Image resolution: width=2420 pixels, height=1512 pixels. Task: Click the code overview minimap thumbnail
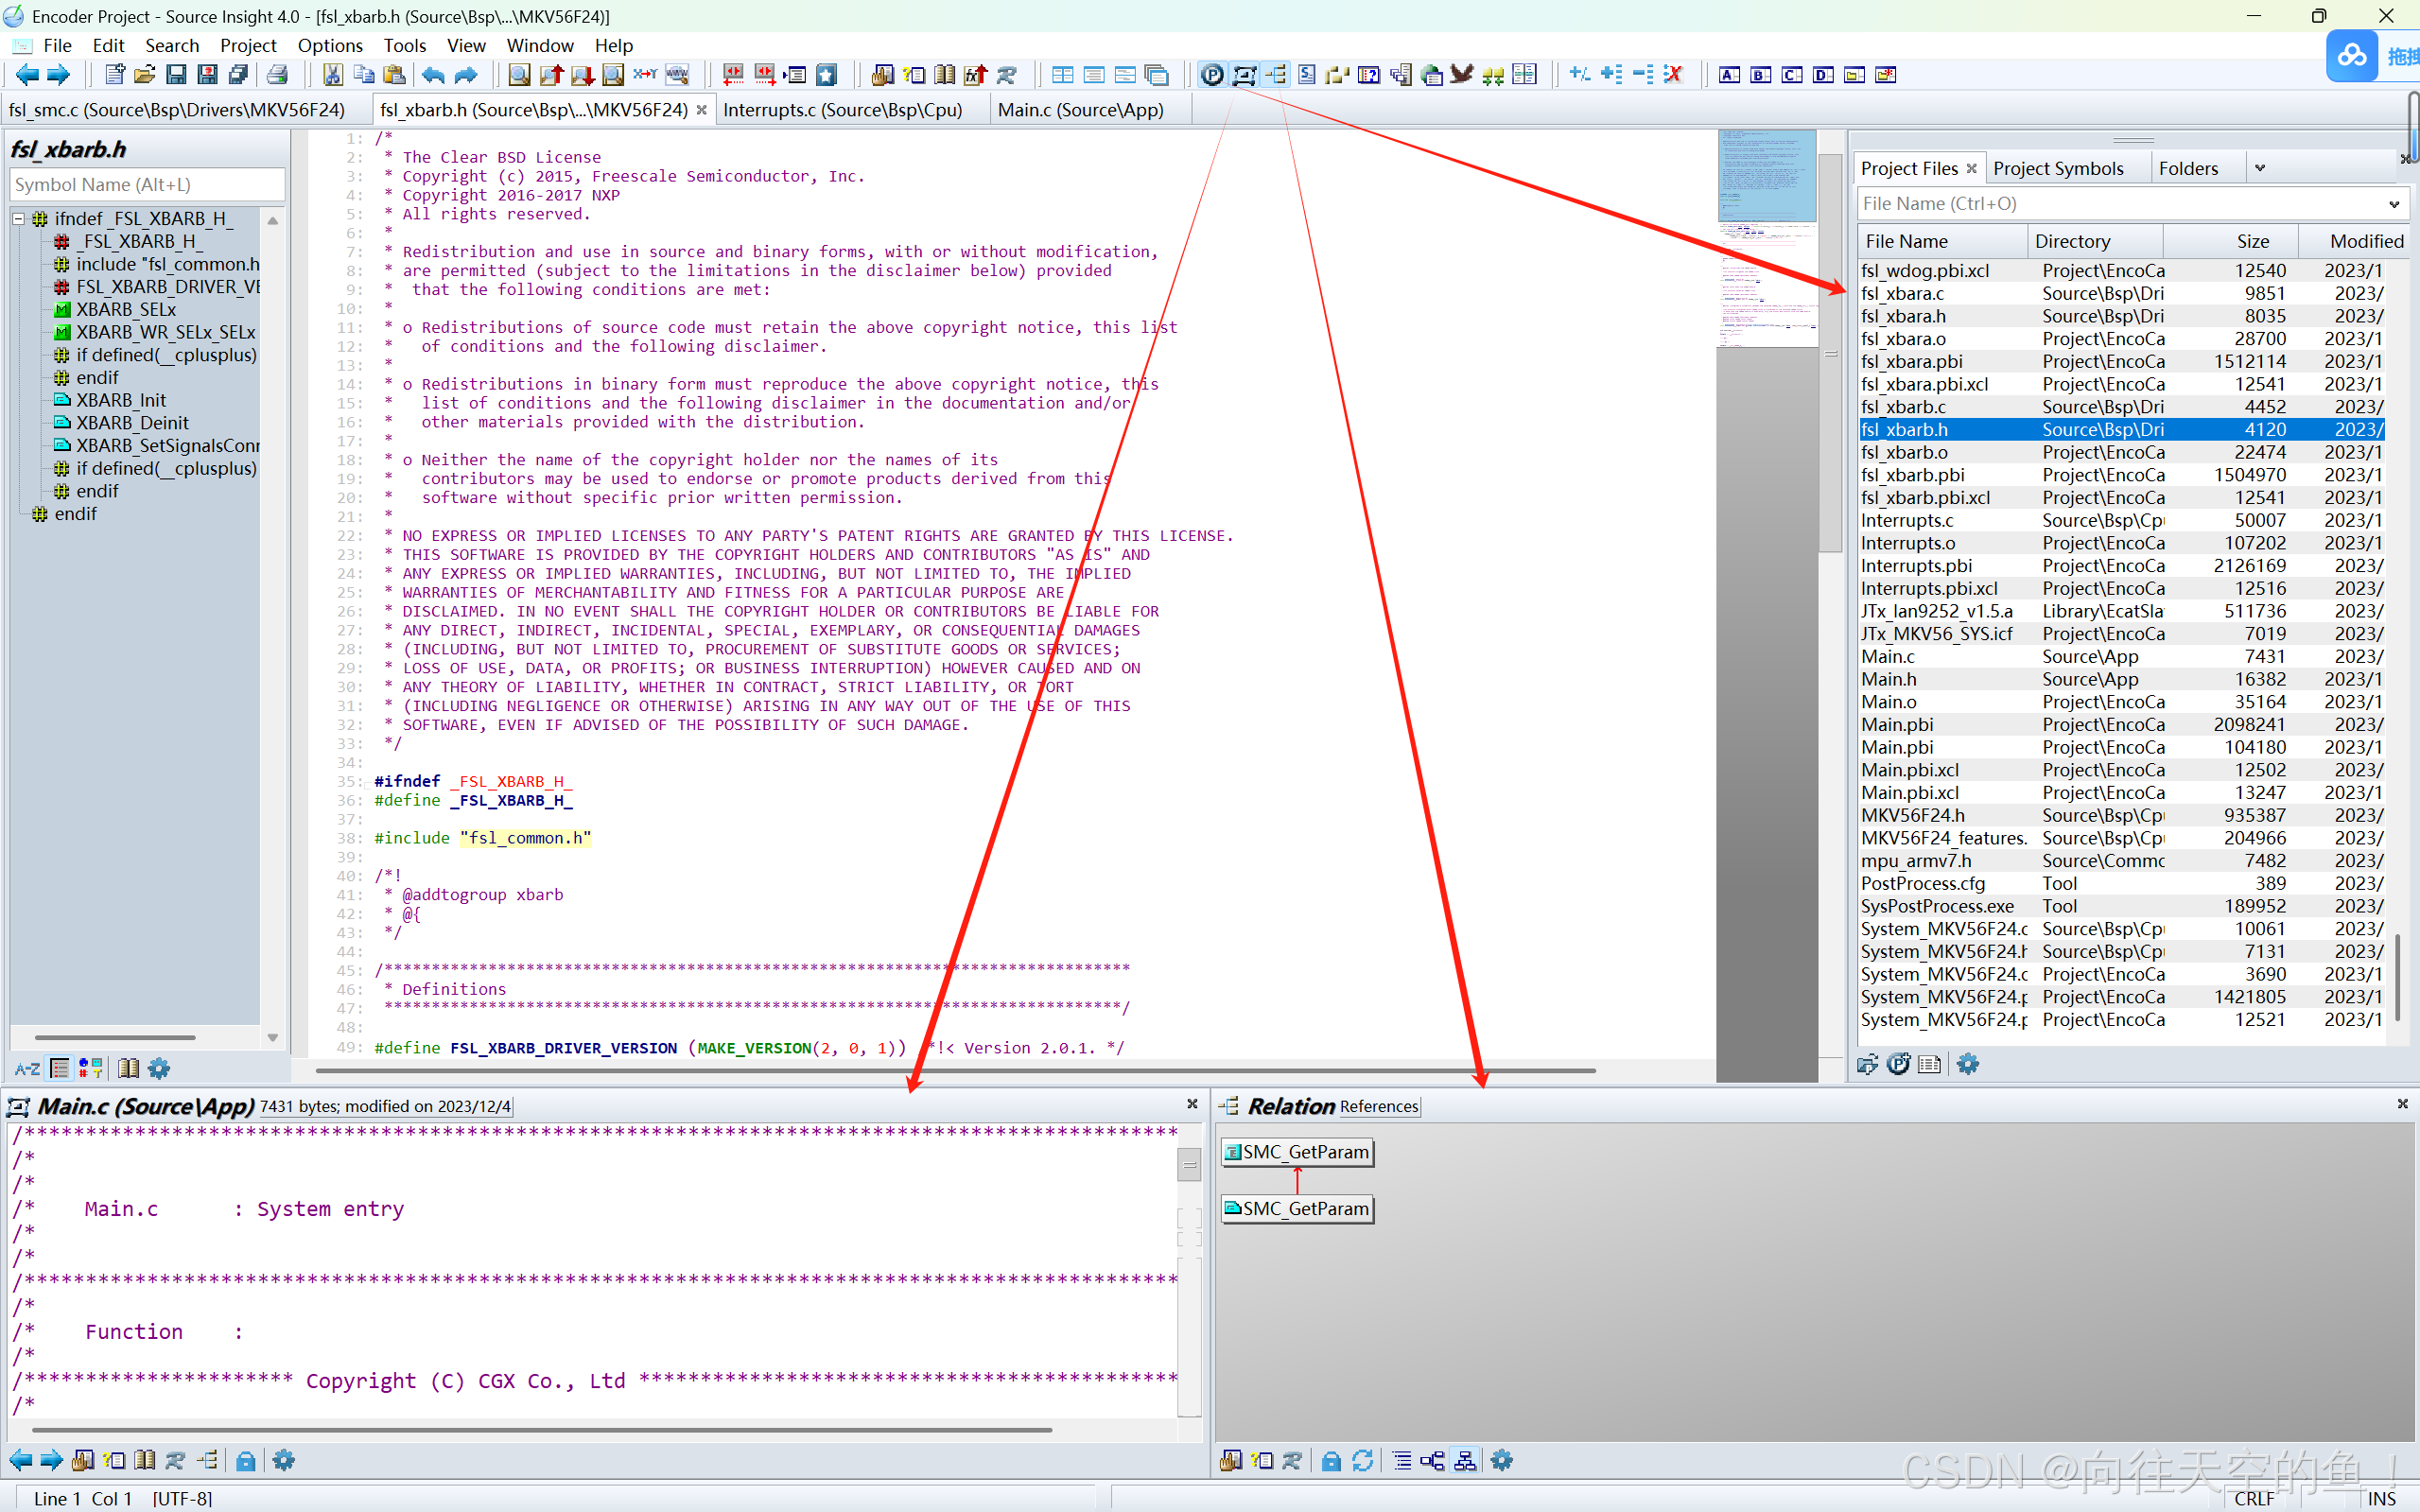(1767, 238)
